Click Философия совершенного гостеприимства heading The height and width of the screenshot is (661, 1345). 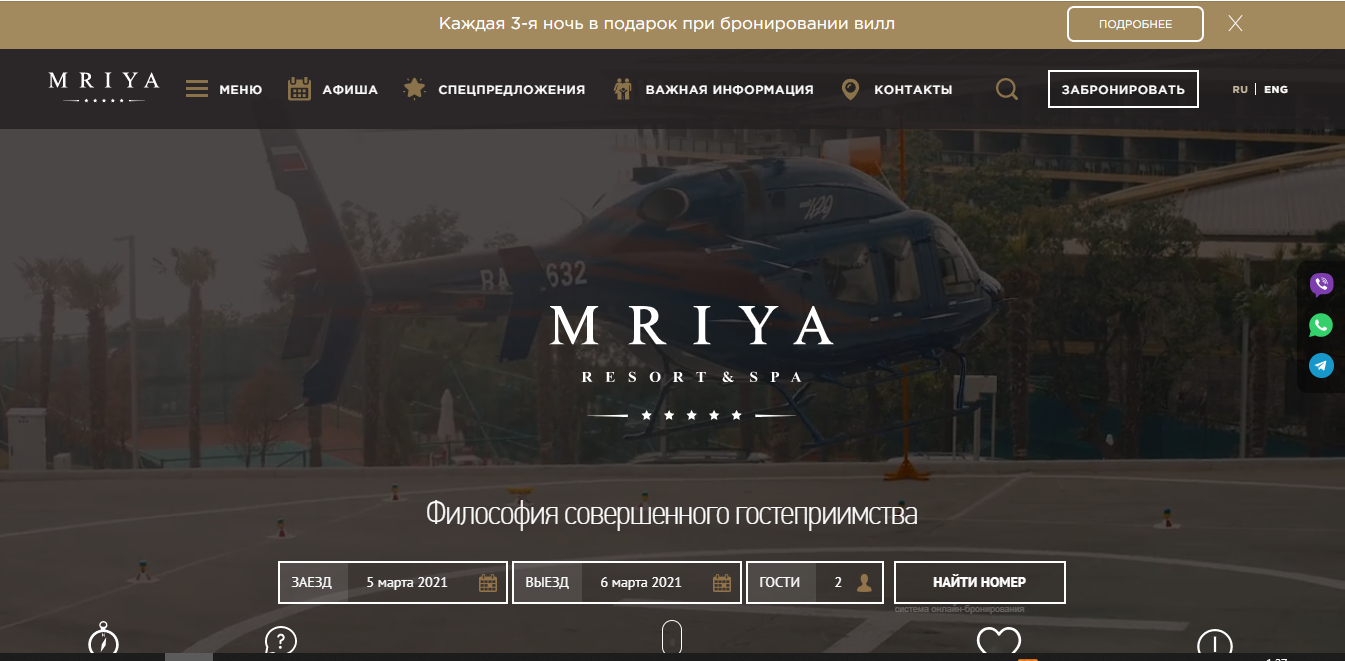tap(672, 514)
